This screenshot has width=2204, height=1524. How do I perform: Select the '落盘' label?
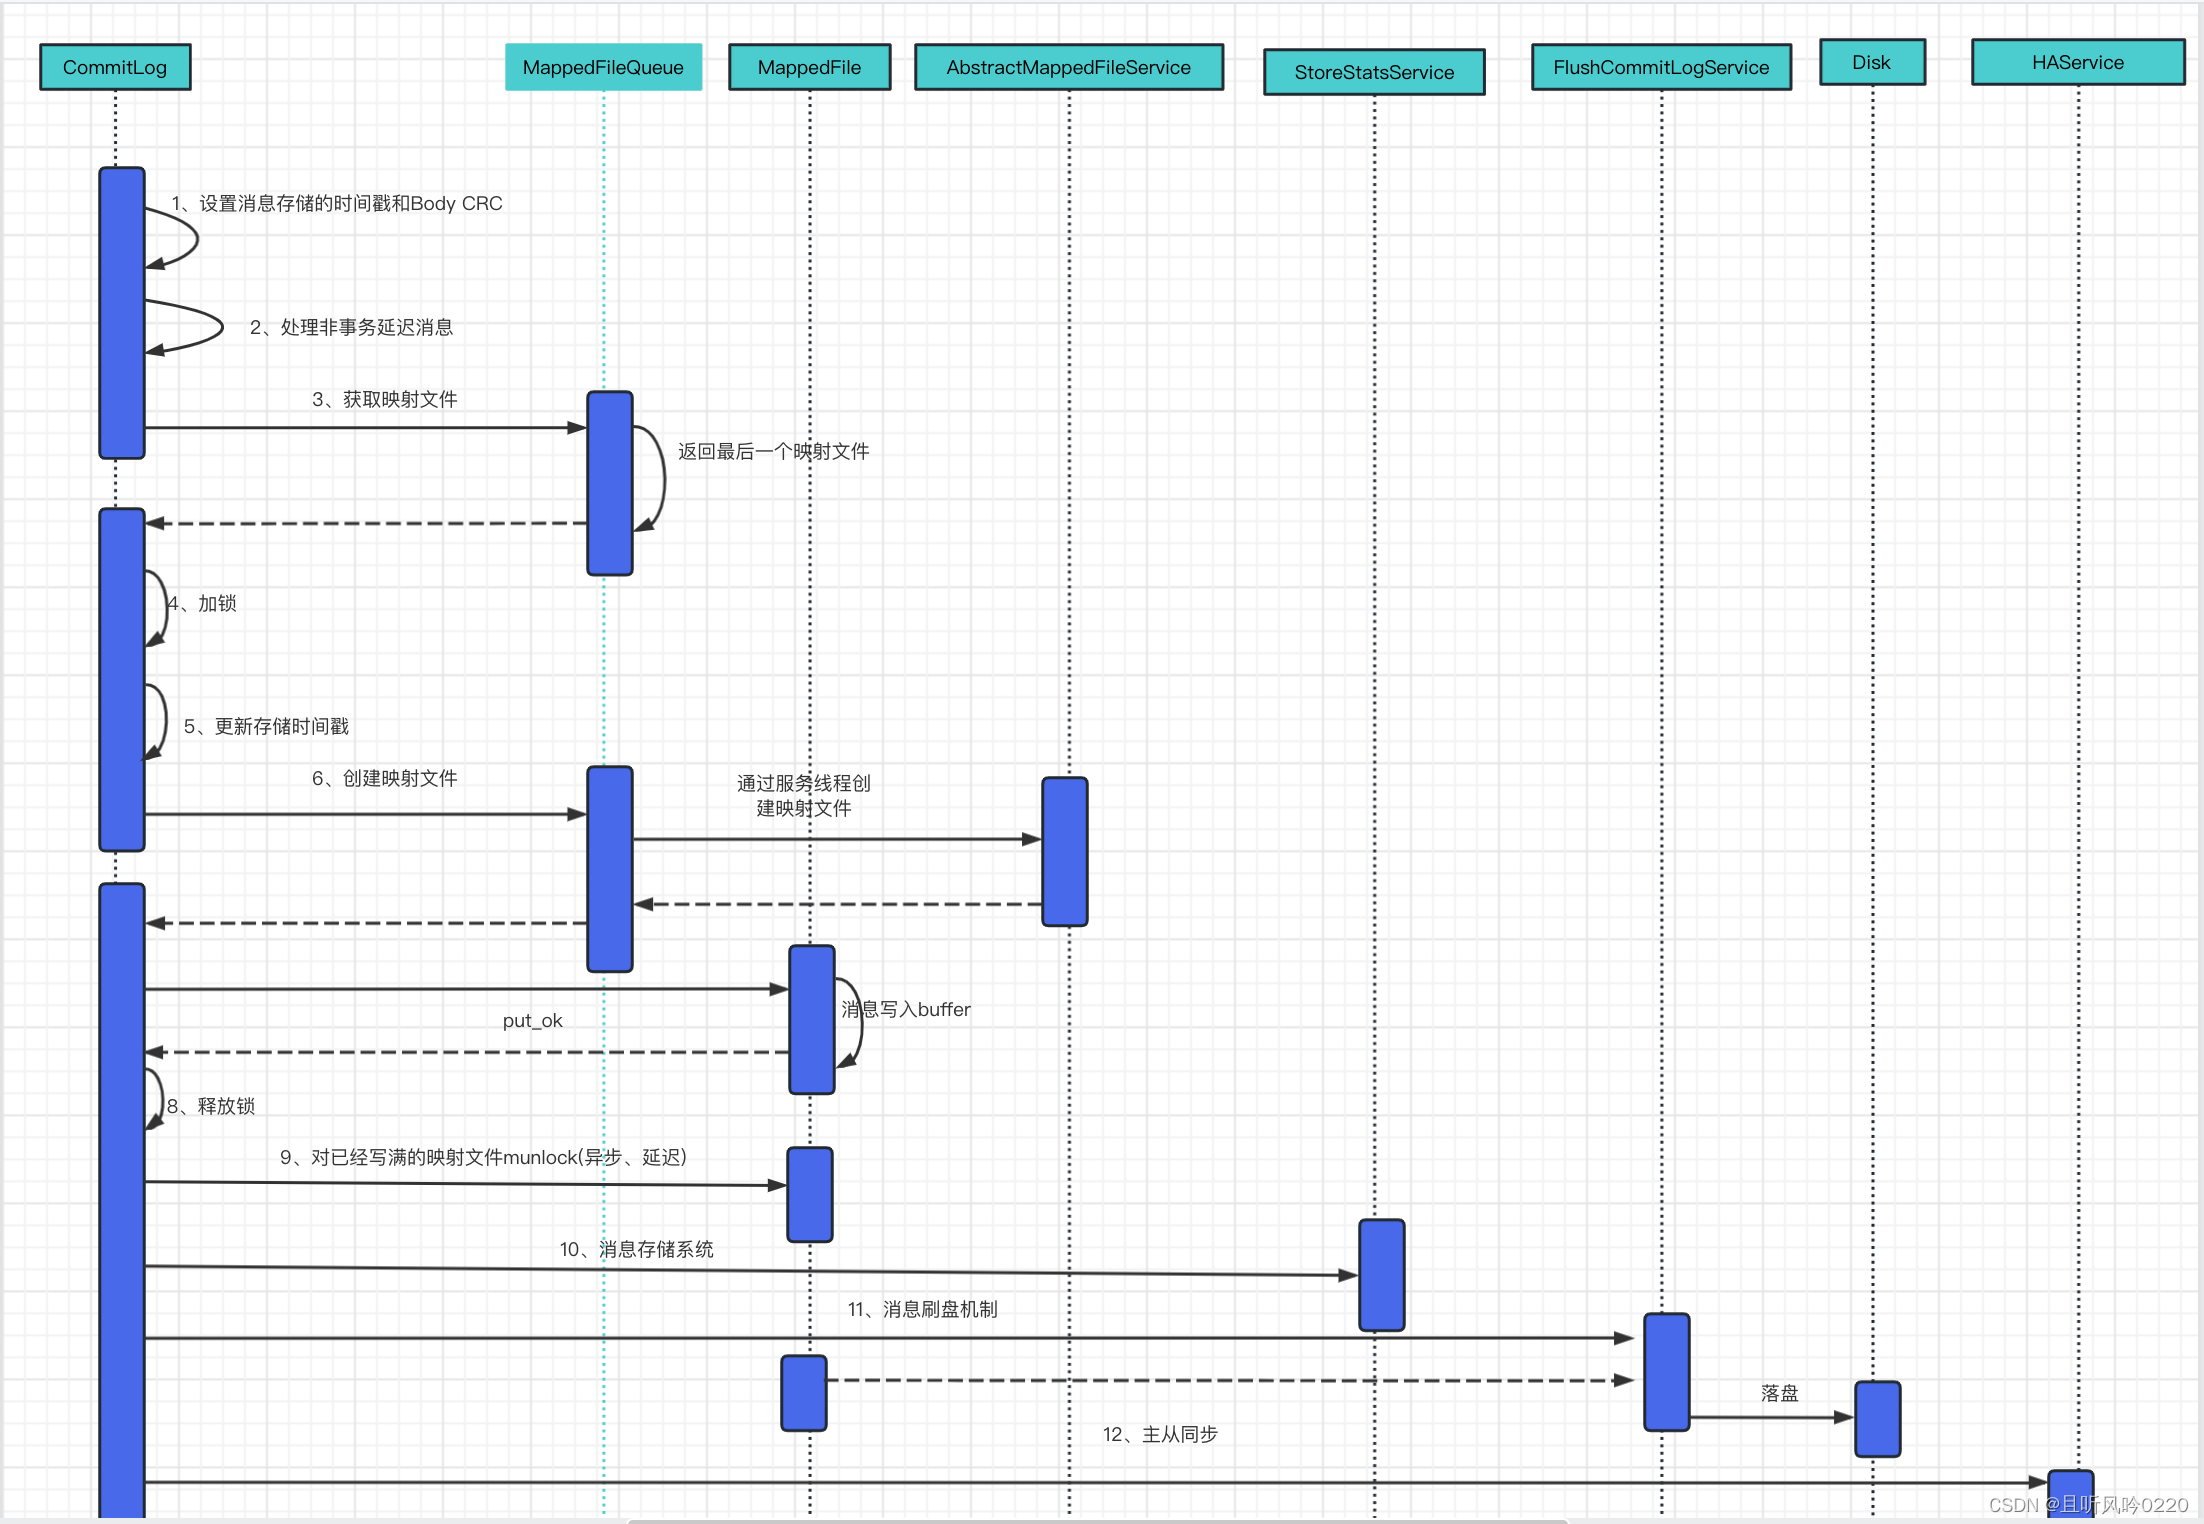pyautogui.click(x=1780, y=1393)
